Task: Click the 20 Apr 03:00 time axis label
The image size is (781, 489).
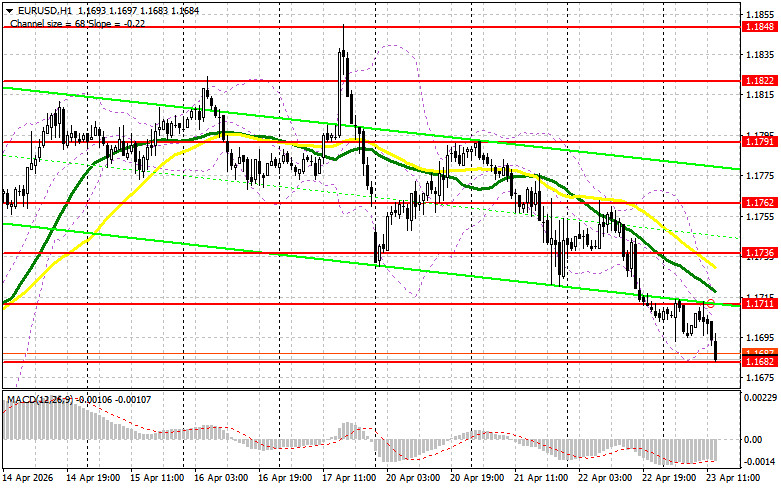Action: pos(413,478)
